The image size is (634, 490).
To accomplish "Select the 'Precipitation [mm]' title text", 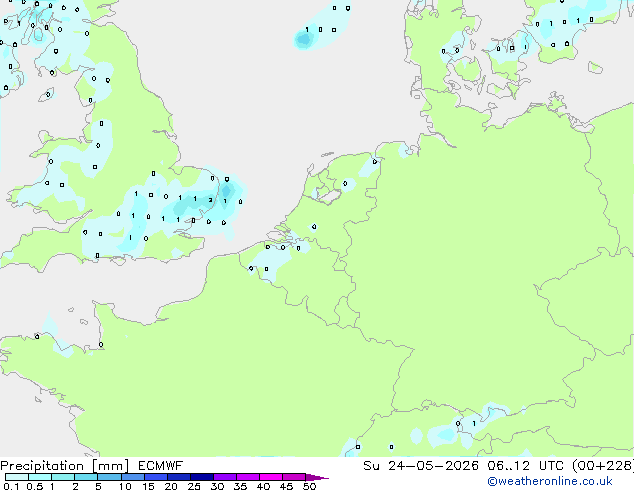I will coord(65,466).
